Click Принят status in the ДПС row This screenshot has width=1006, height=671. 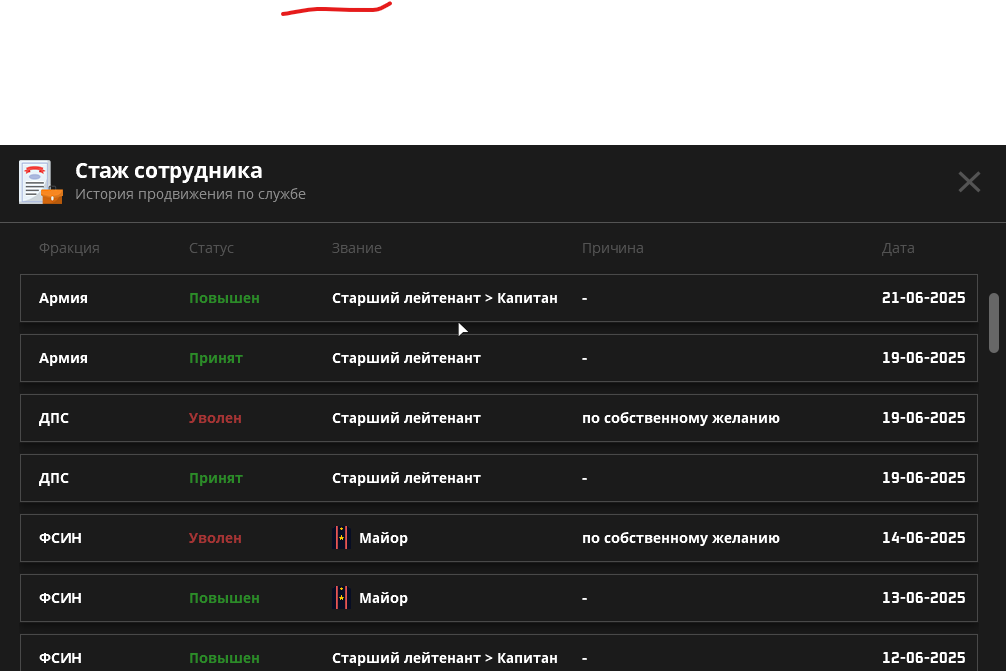[x=216, y=478]
